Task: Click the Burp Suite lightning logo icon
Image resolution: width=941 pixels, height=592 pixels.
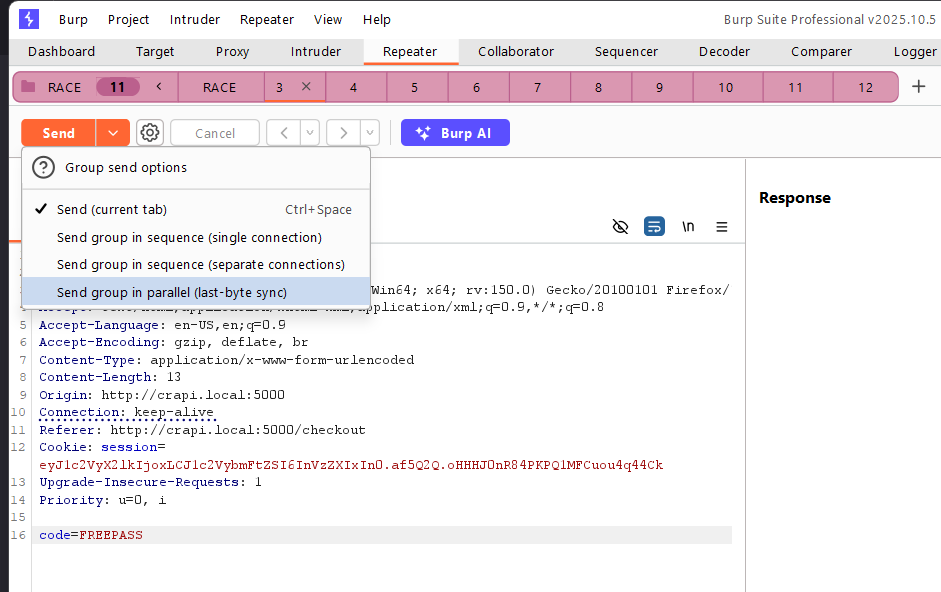Action: [x=29, y=19]
